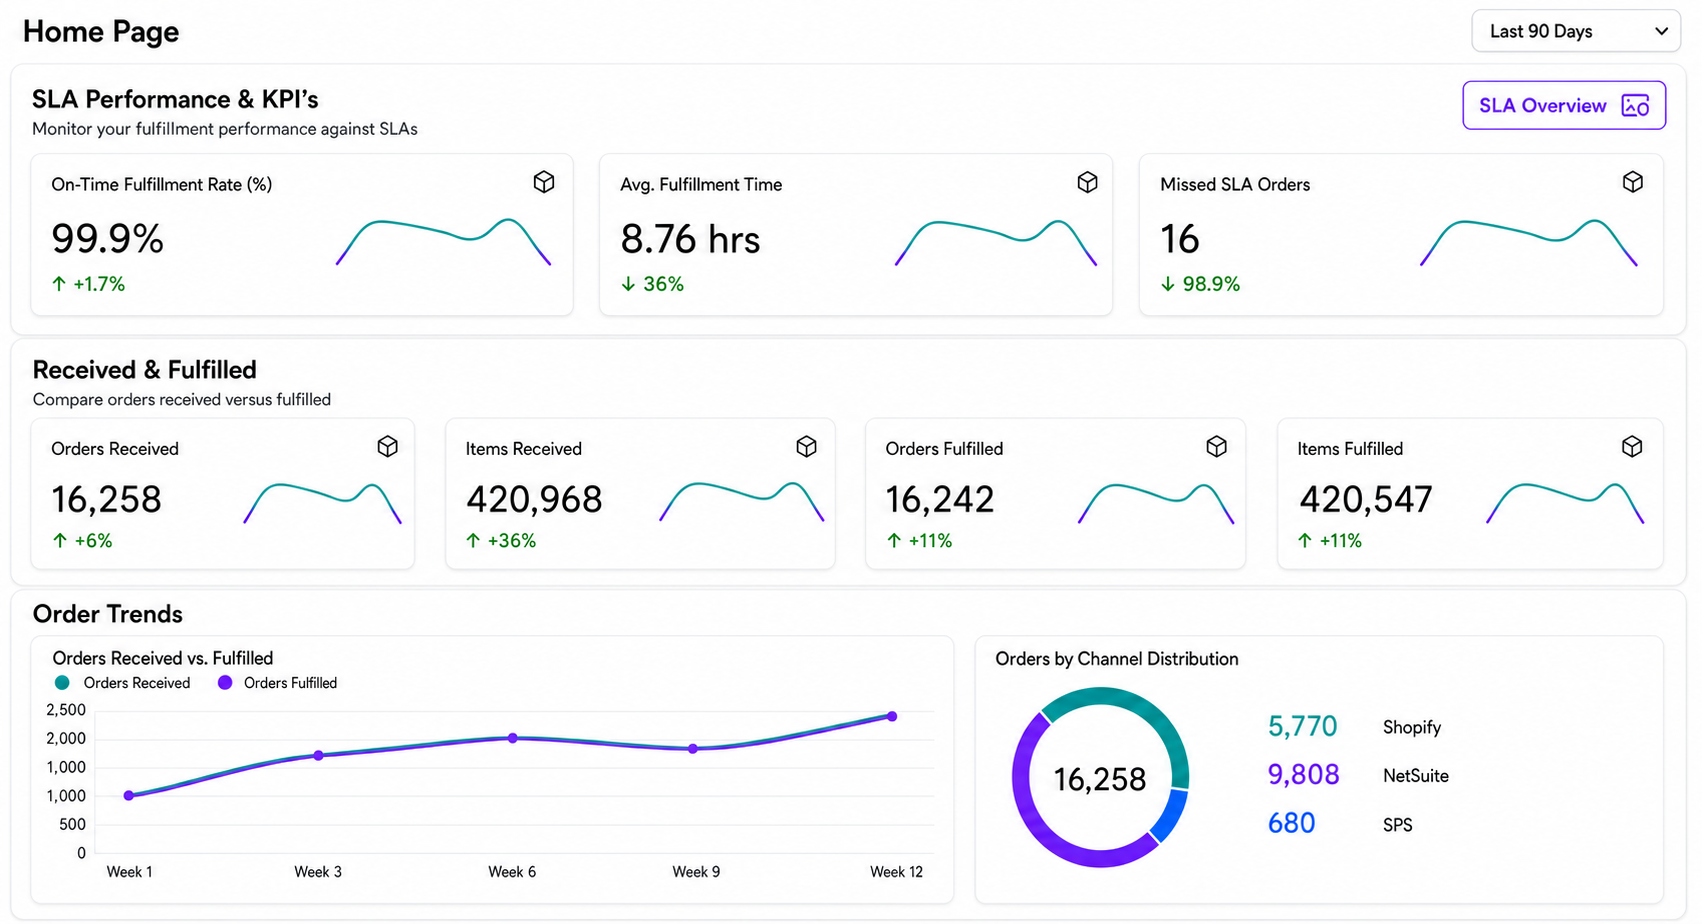Click the 16,258 total in donut center

click(x=1100, y=779)
